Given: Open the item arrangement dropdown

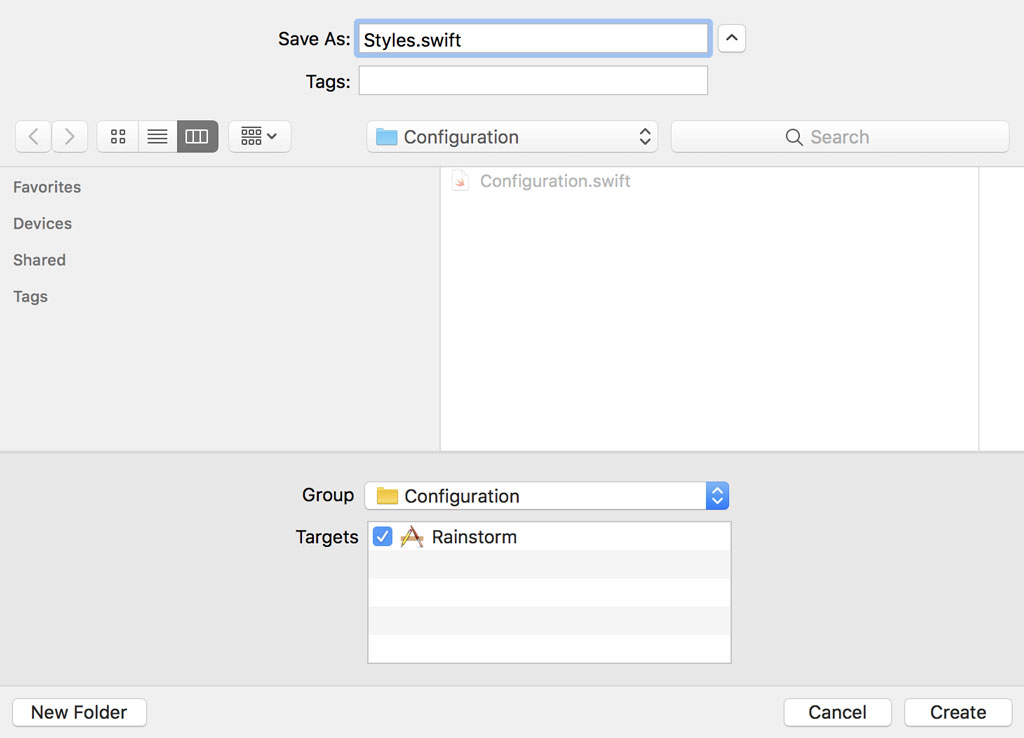Looking at the screenshot, I should tap(259, 136).
